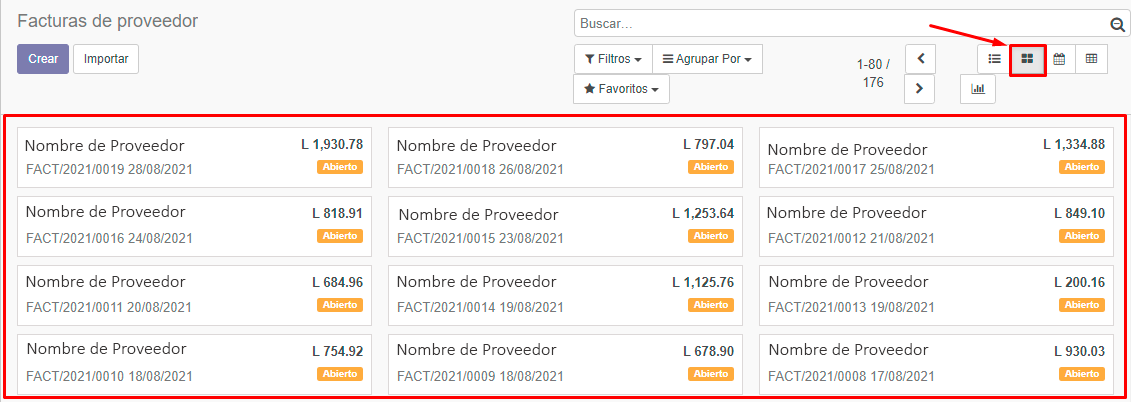Screen dimensions: 1131x402
Task: Focus the Buscar search field
Action: [840, 24]
